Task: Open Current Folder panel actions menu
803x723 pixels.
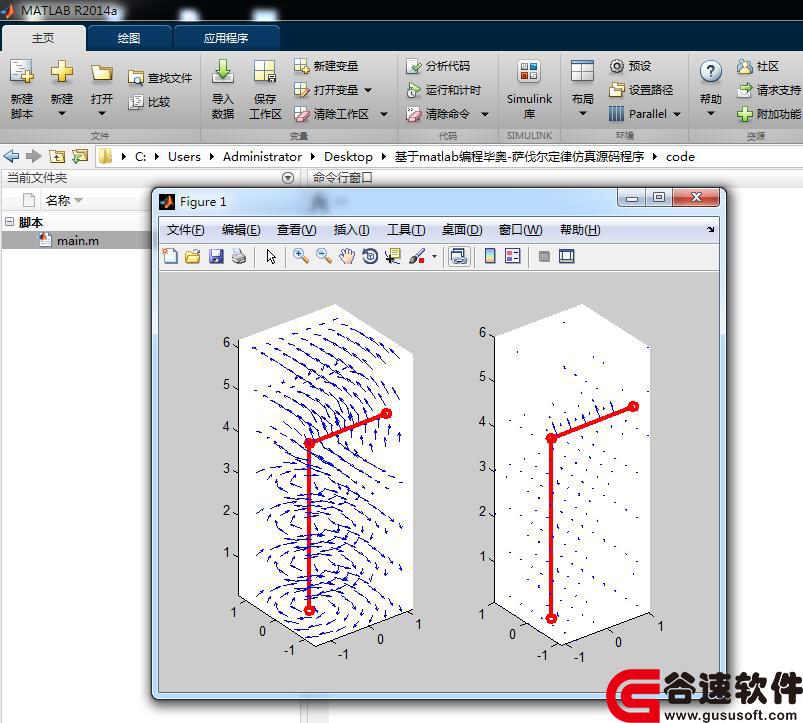Action: coord(288,178)
